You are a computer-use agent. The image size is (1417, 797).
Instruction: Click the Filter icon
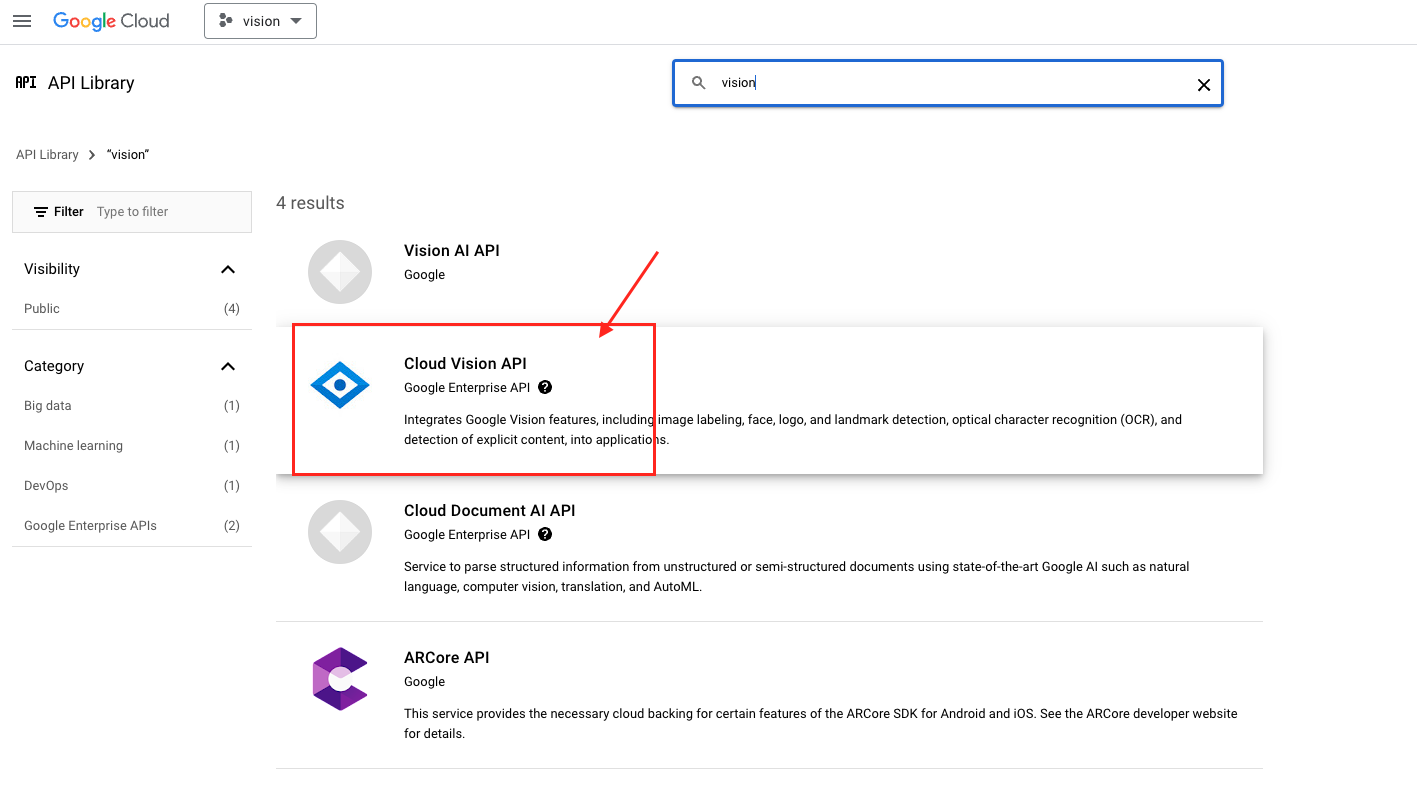coord(41,212)
